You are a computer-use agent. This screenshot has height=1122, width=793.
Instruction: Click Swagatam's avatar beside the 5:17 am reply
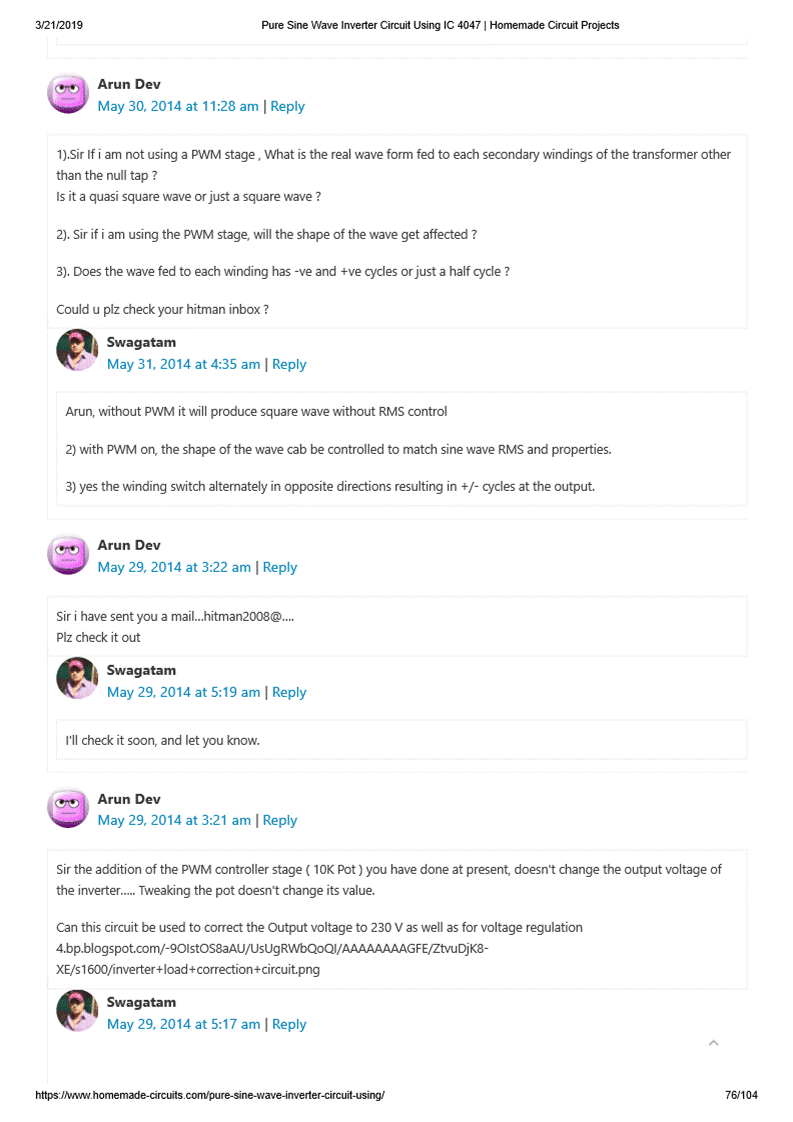pyautogui.click(x=77, y=1011)
